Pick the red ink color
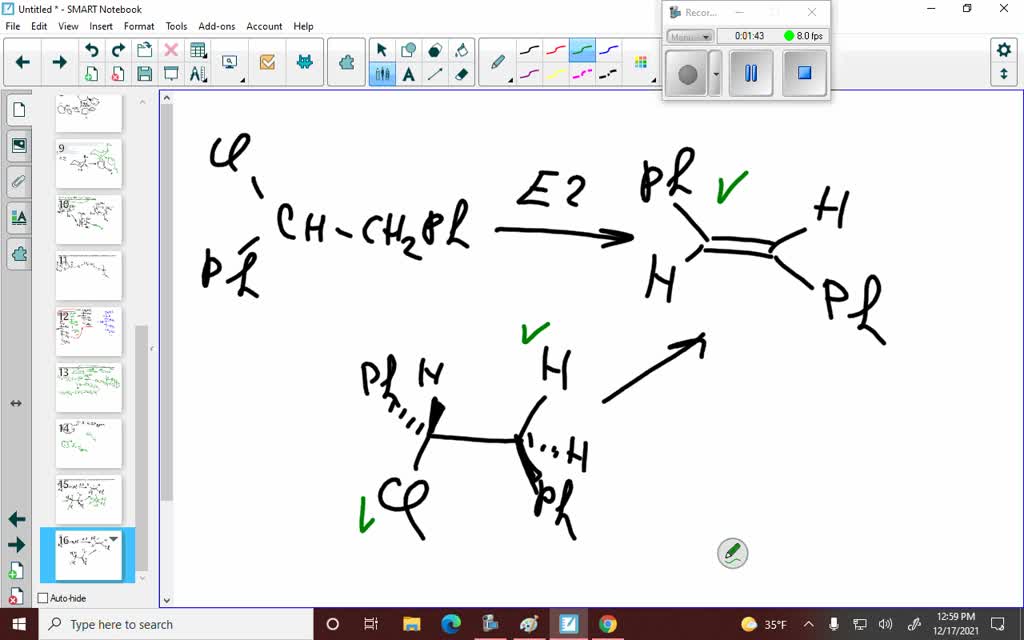 (556, 48)
